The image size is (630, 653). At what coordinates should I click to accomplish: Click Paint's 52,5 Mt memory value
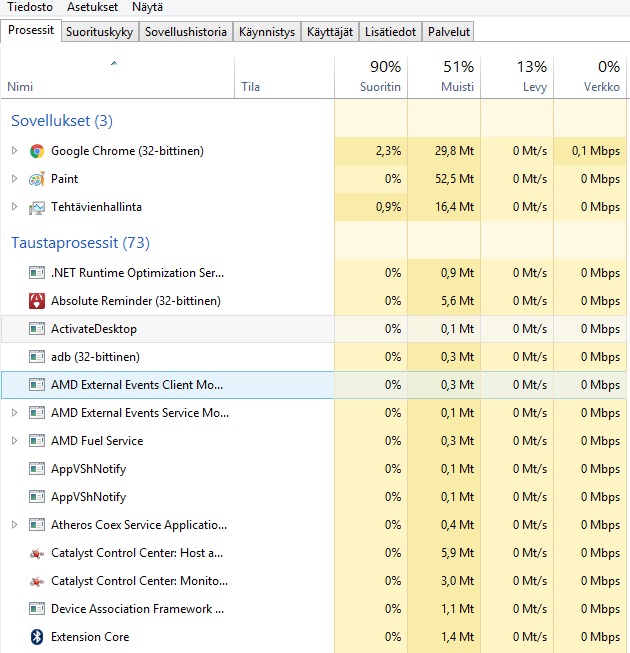(454, 179)
